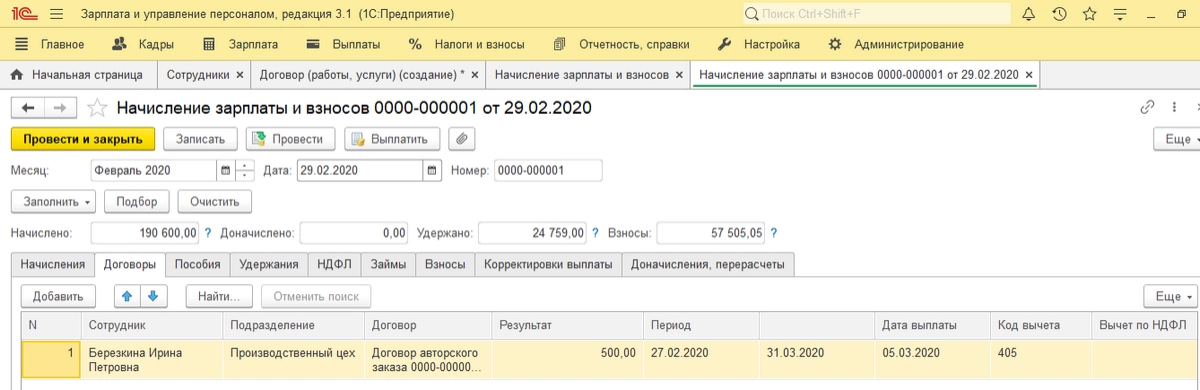Switch to Корректировки выплаты tab
The image size is (1200, 390).
548,264
